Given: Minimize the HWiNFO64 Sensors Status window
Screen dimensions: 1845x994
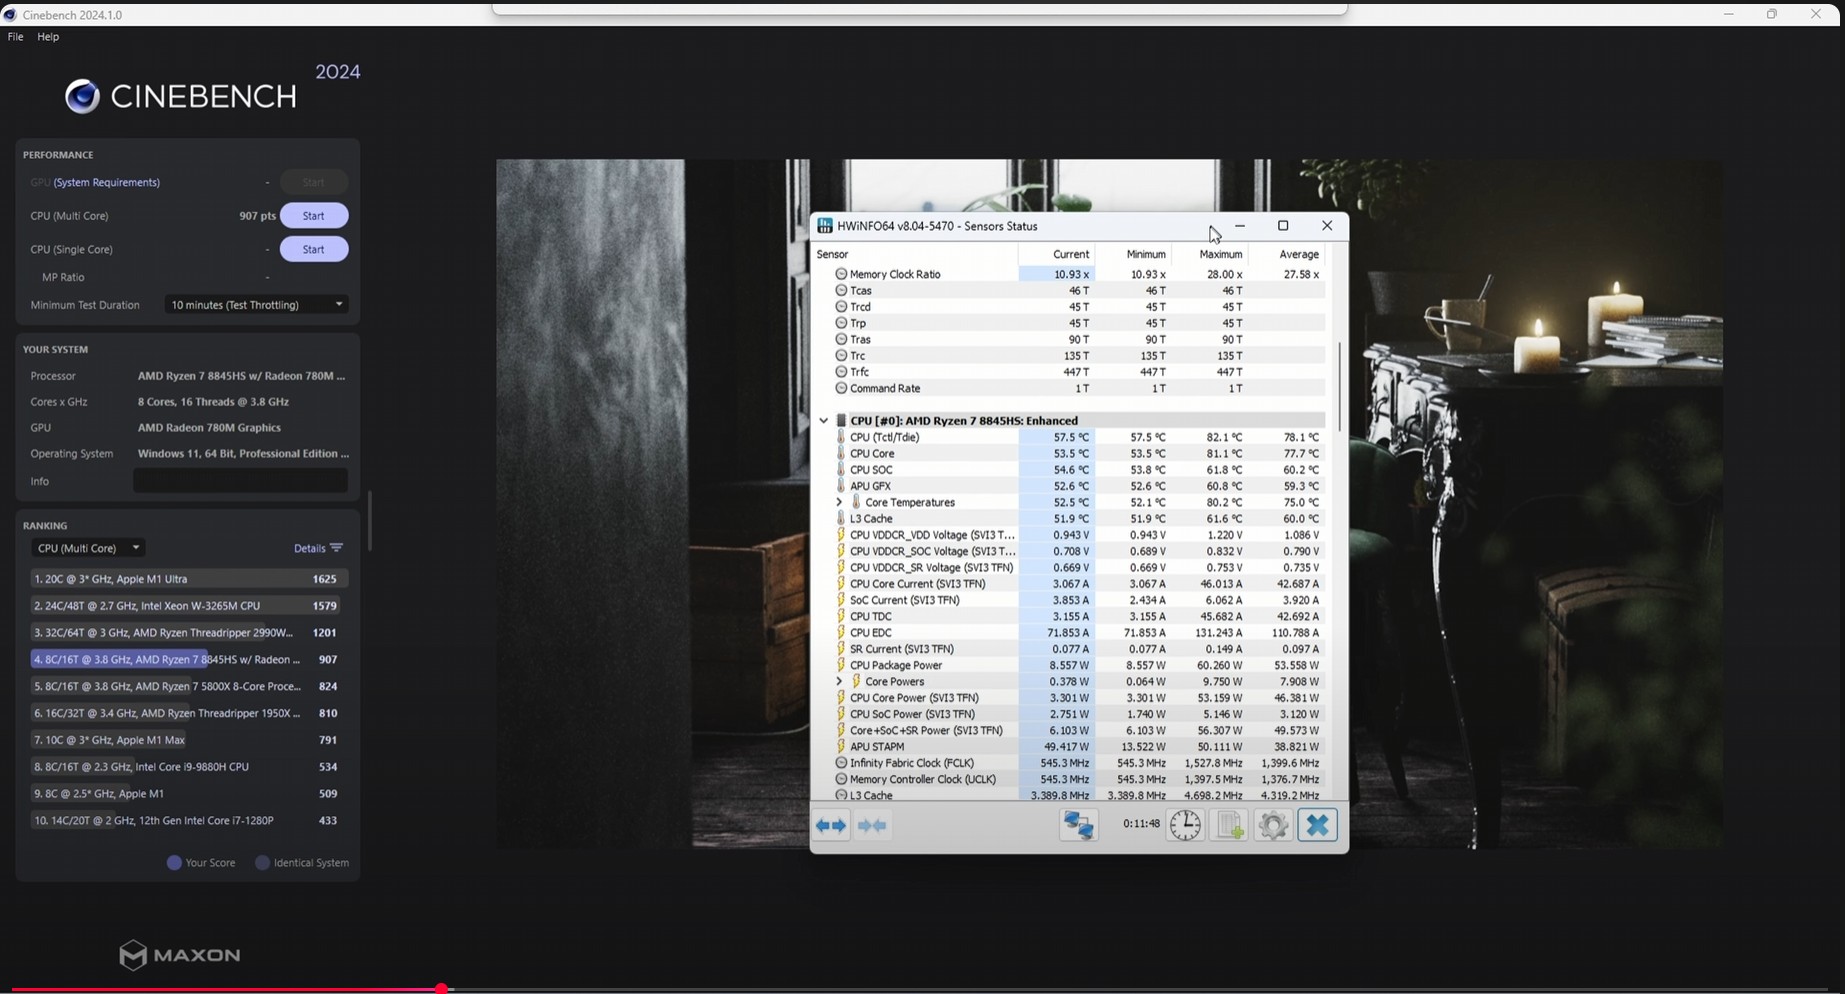Looking at the screenshot, I should point(1240,226).
